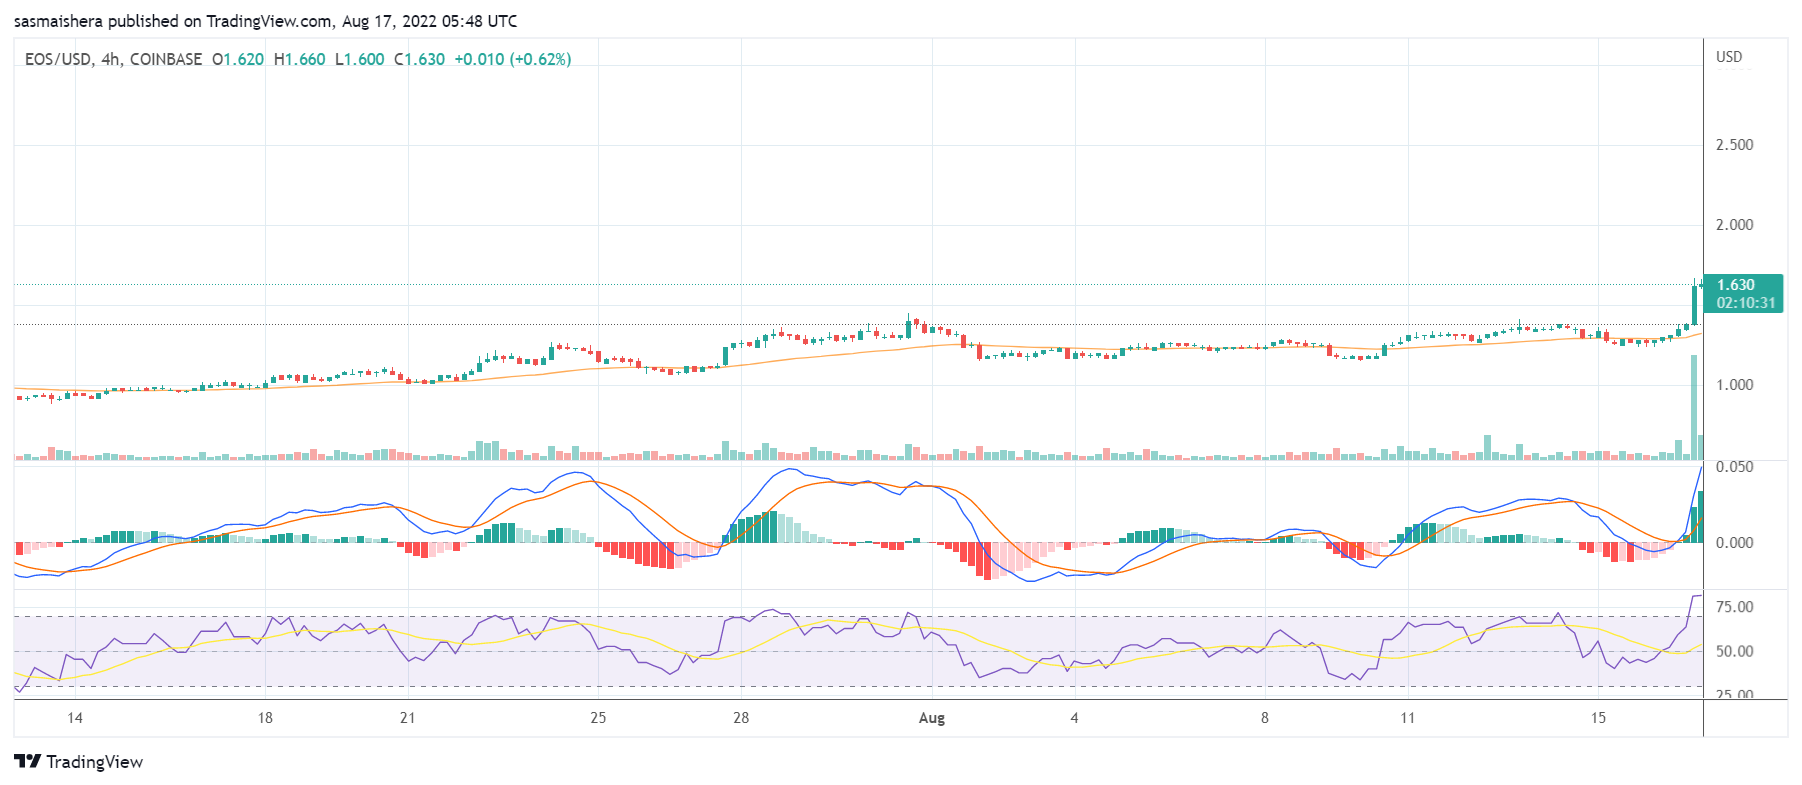Image resolution: width=1802 pixels, height=785 pixels.
Task: Click the 50.00 RSI axis label
Action: 1735,651
